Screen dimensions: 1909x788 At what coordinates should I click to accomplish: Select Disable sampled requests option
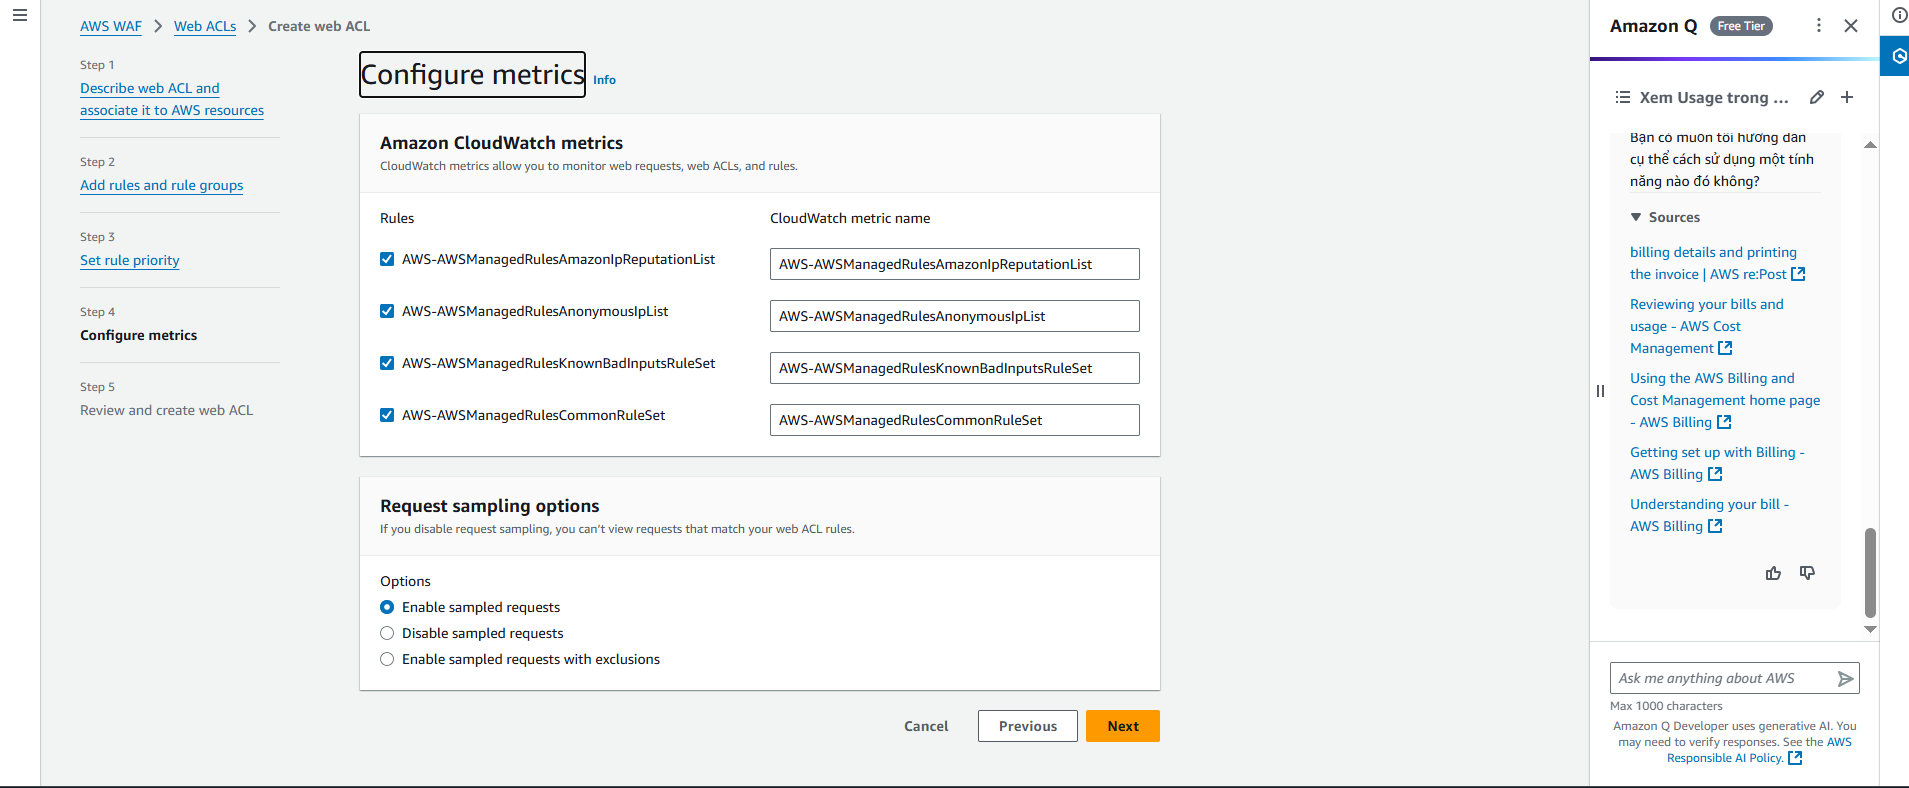(x=387, y=633)
